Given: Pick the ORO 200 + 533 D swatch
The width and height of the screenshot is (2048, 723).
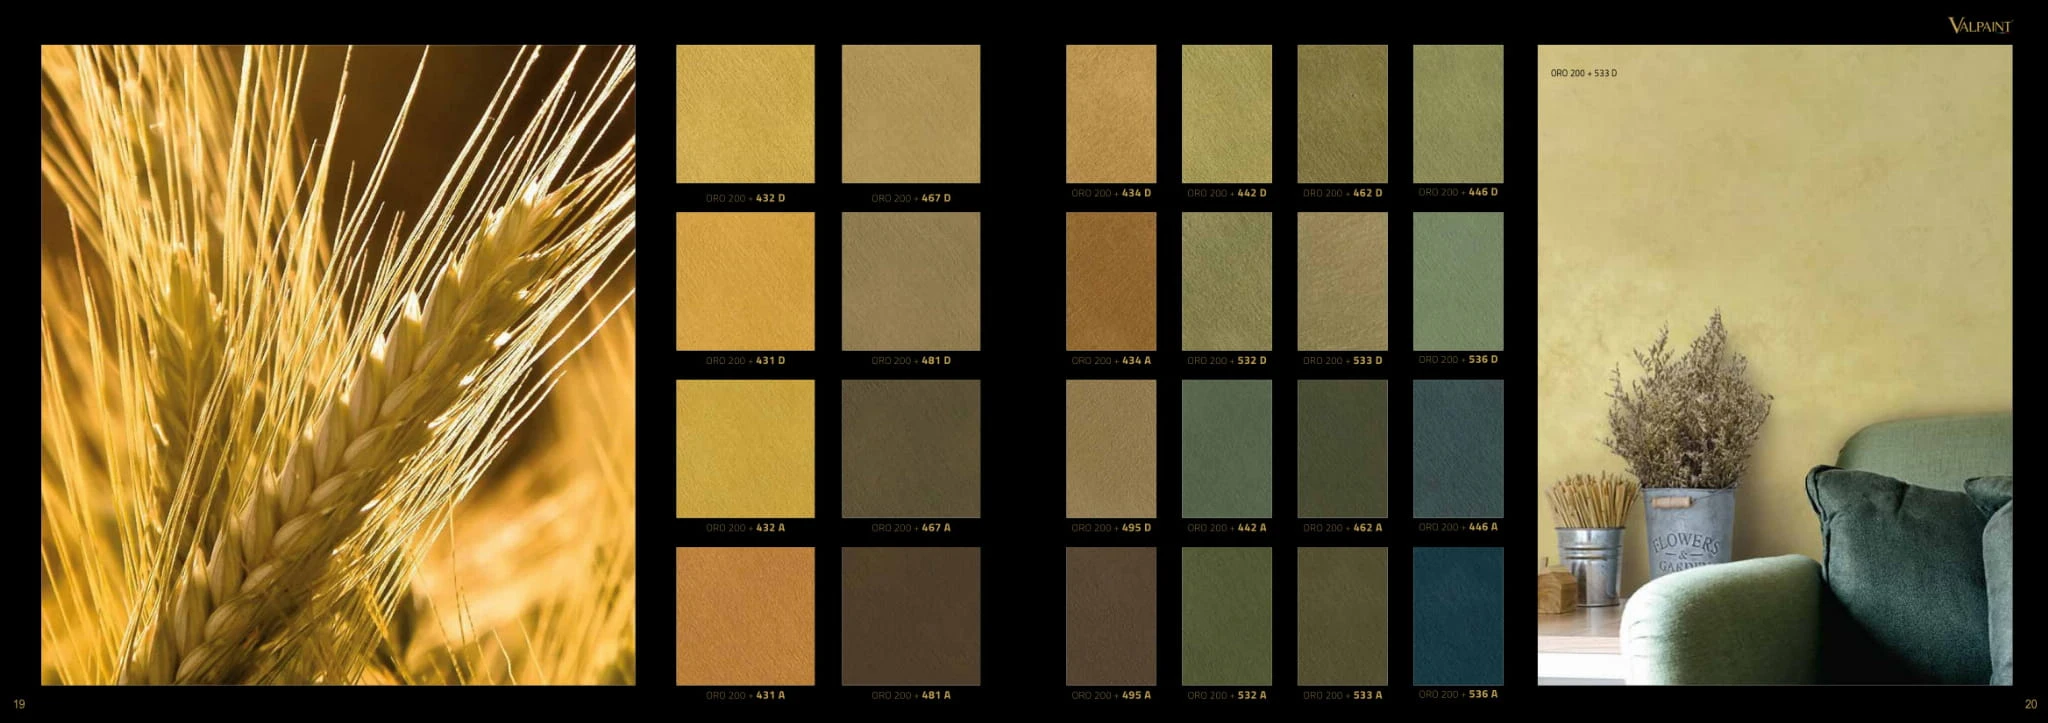Looking at the screenshot, I should pos(1342,281).
